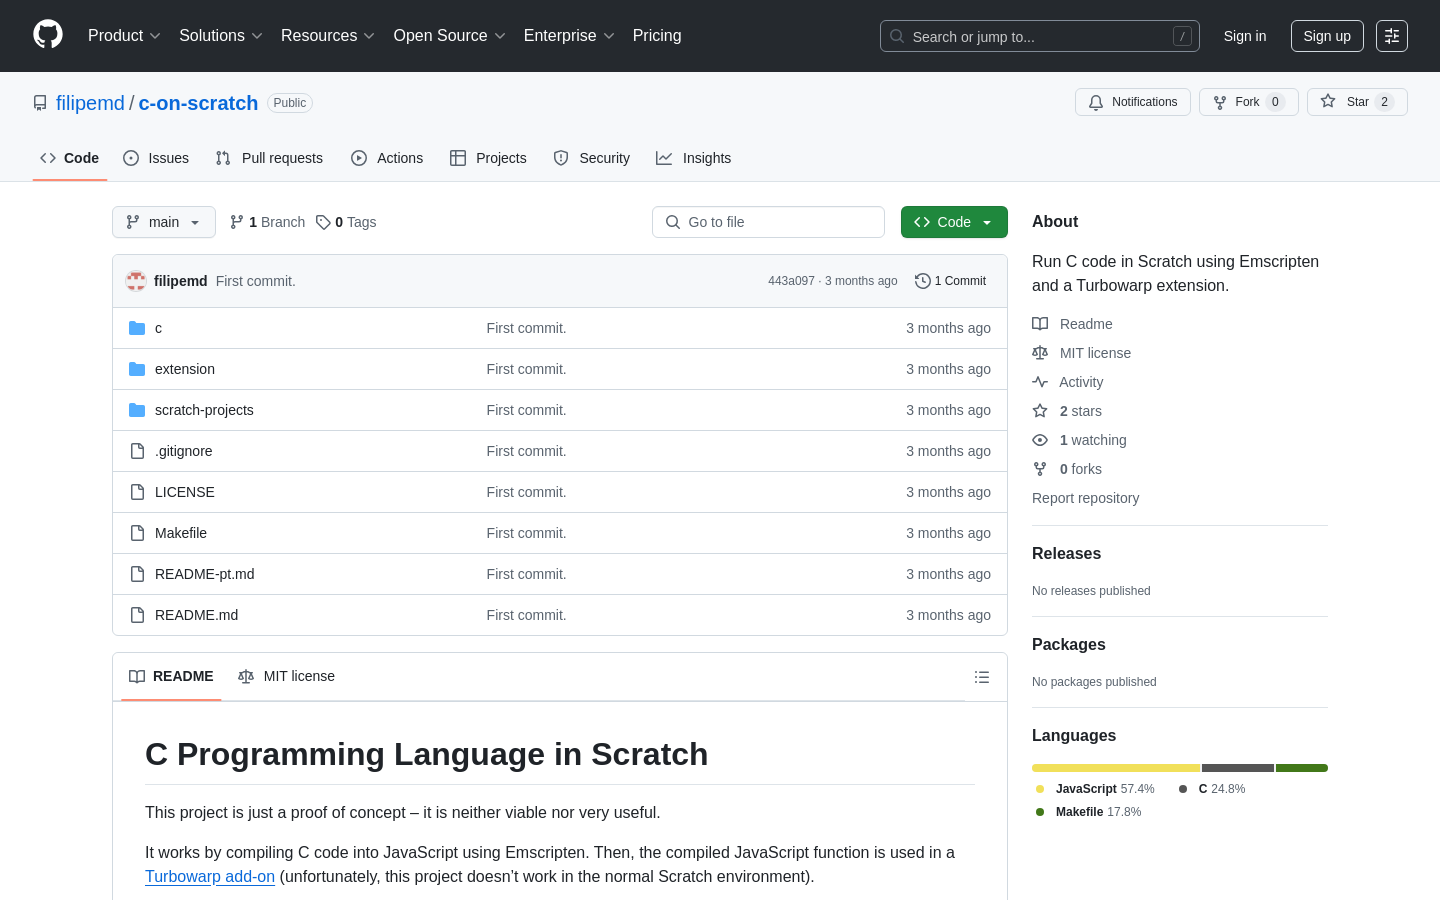Viewport: 1440px width, 900px height.
Task: Click the stars icon in About
Action: pos(1040,411)
